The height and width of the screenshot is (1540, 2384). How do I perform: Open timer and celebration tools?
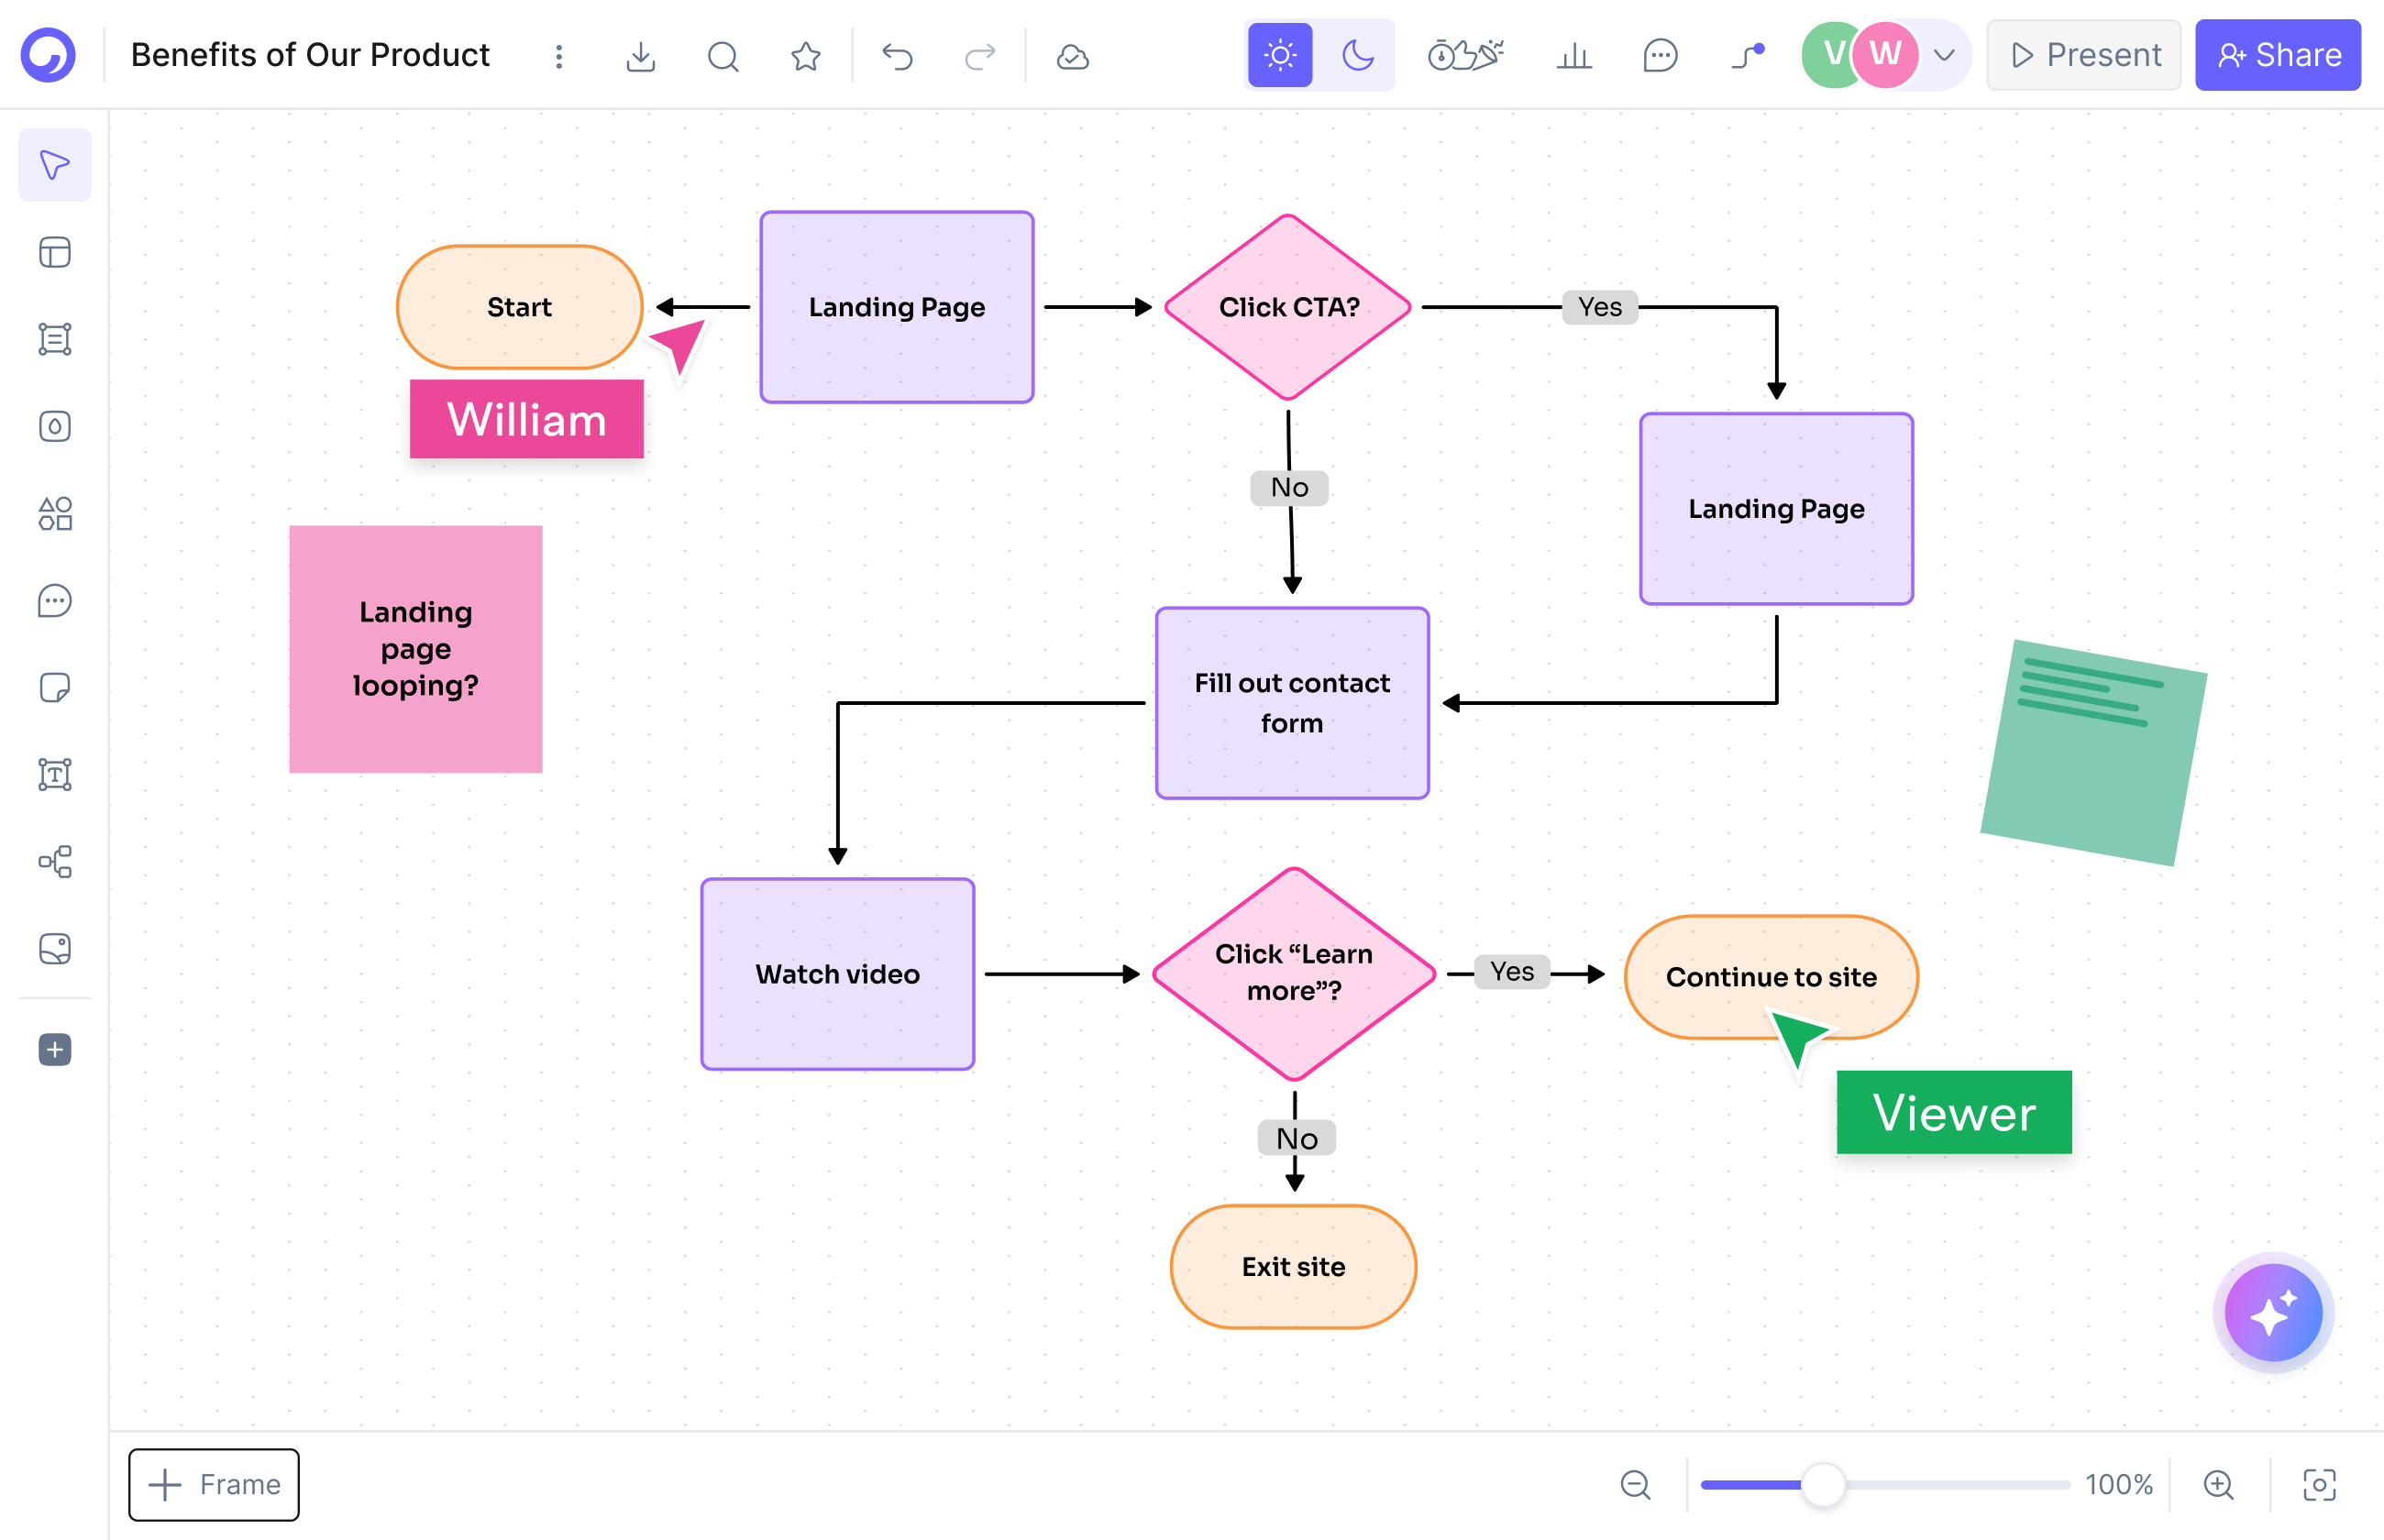point(1465,55)
